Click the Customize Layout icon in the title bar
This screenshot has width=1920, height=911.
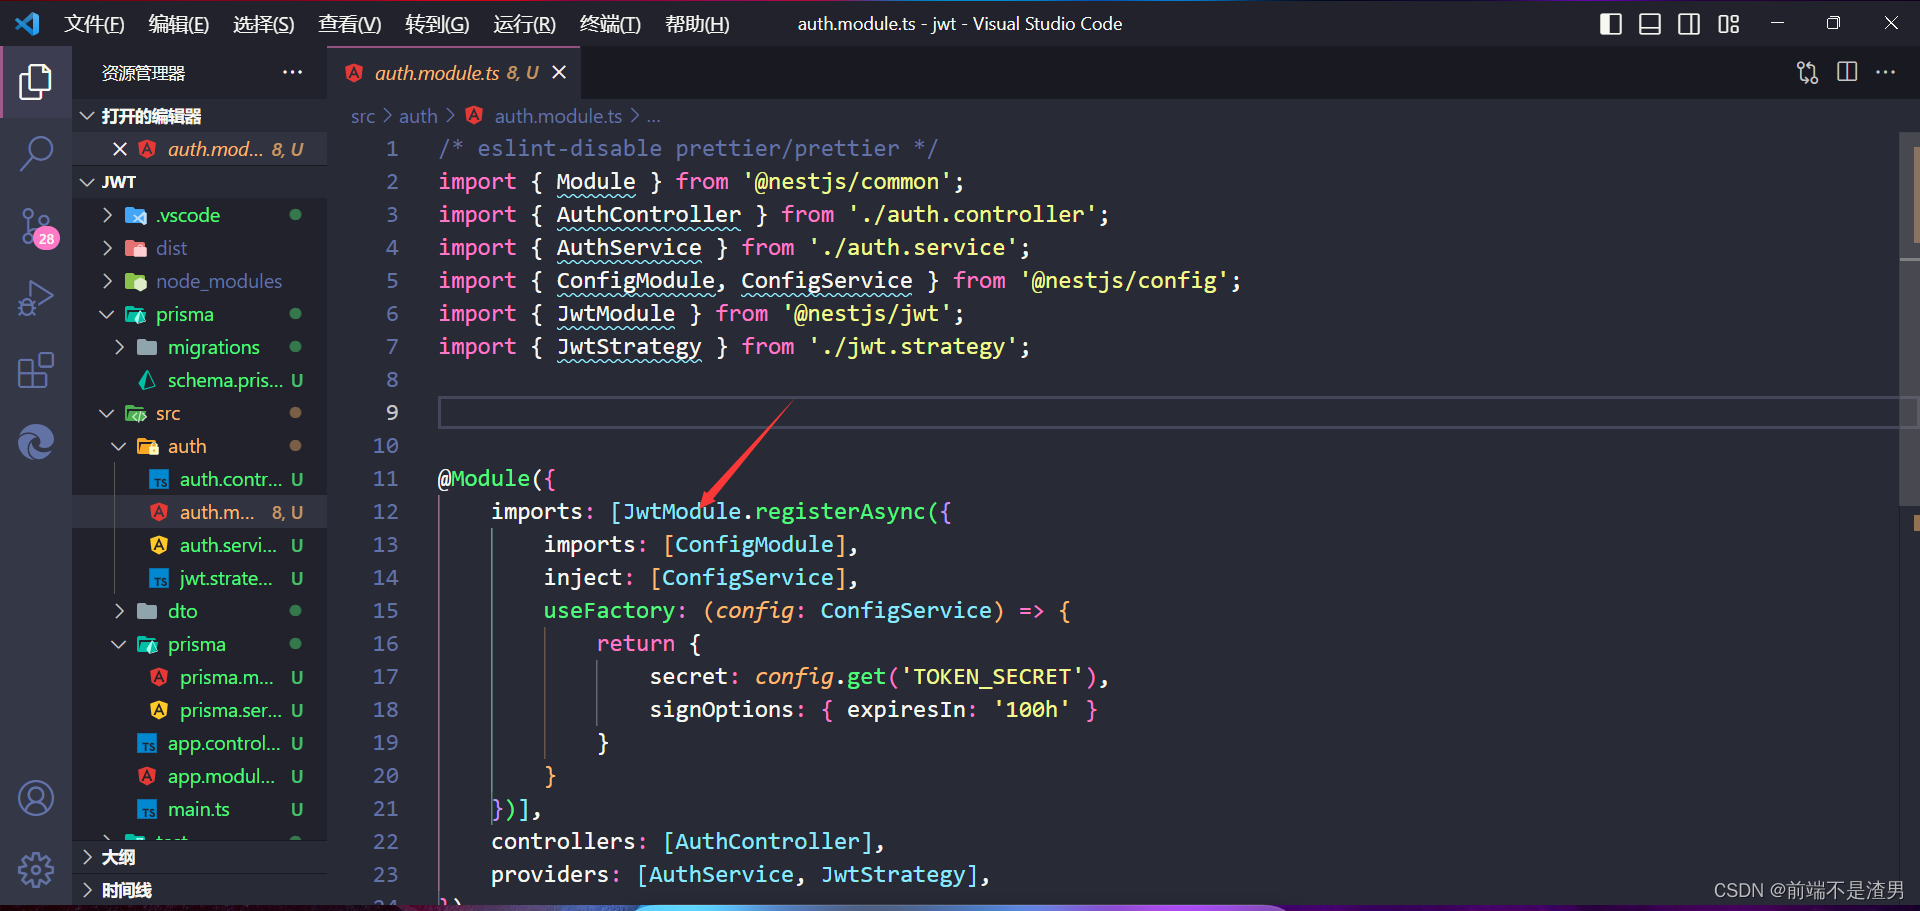tap(1729, 23)
